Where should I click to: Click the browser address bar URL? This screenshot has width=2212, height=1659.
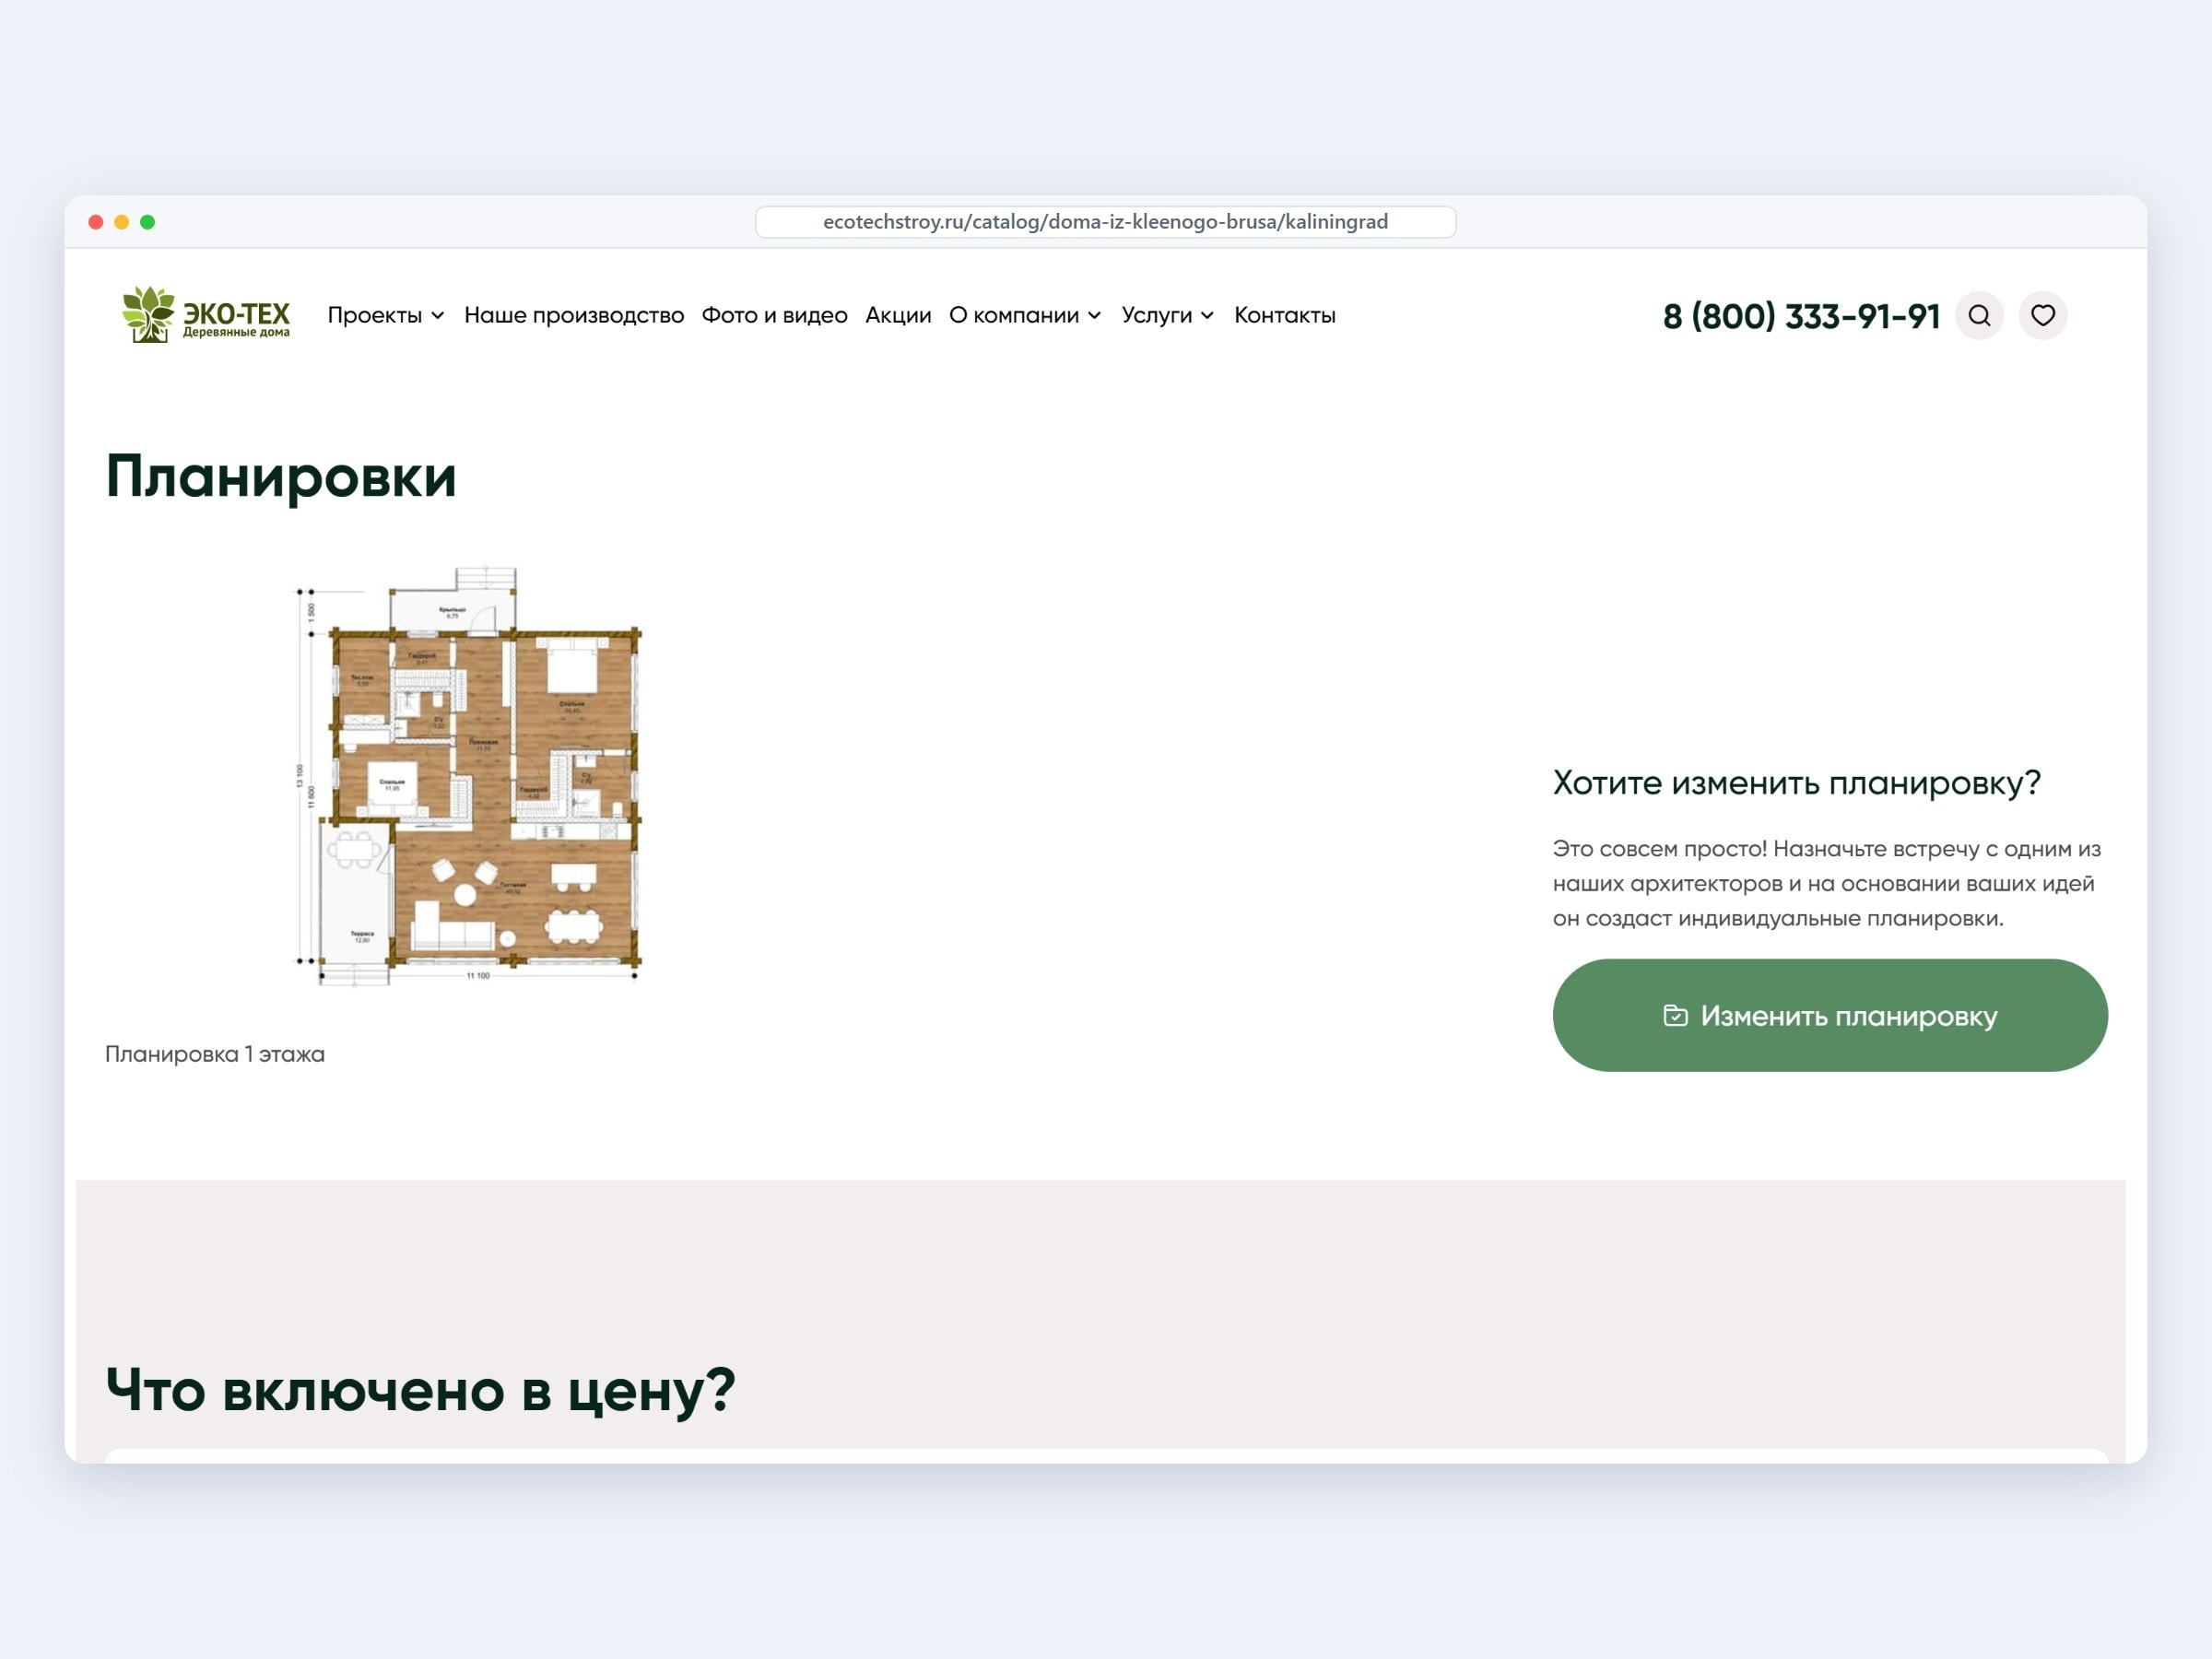(x=1105, y=222)
